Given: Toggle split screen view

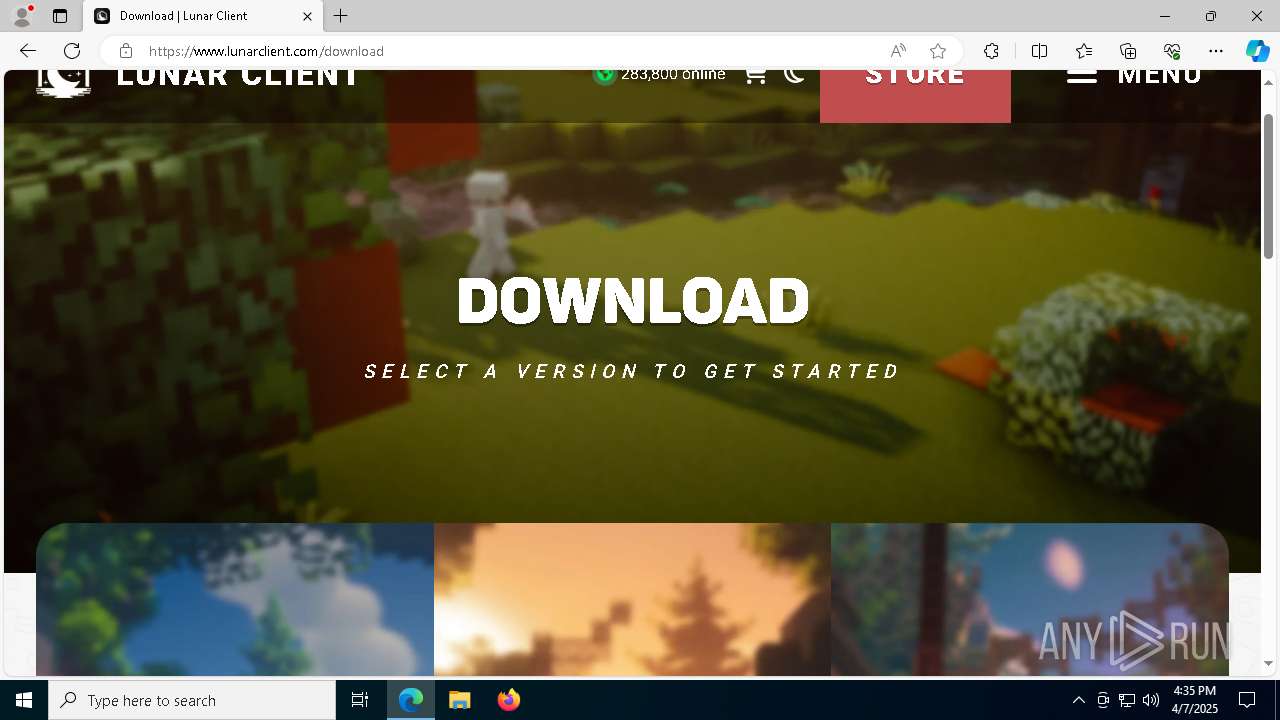Looking at the screenshot, I should click(1039, 51).
